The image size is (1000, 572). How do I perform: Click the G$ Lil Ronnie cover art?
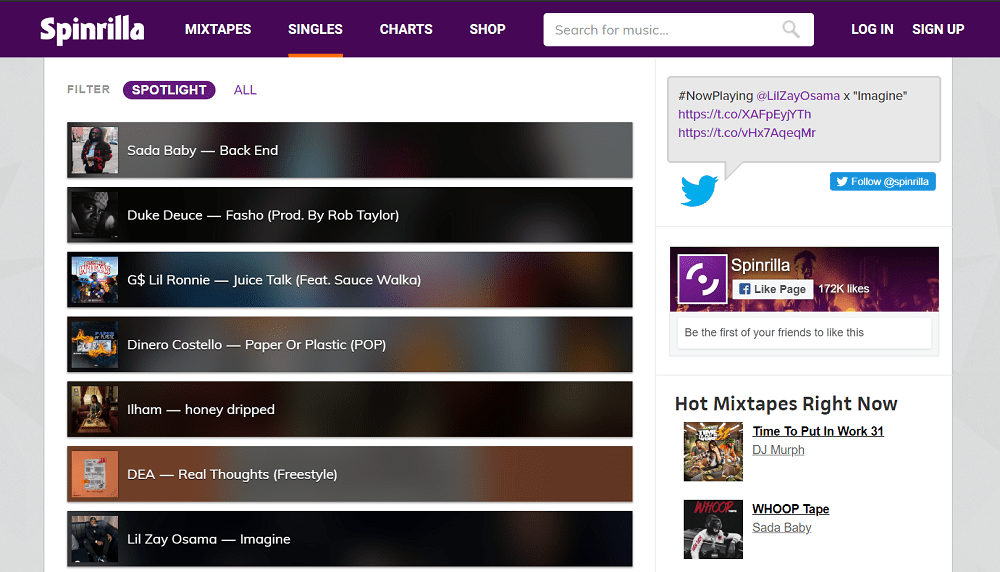(94, 279)
